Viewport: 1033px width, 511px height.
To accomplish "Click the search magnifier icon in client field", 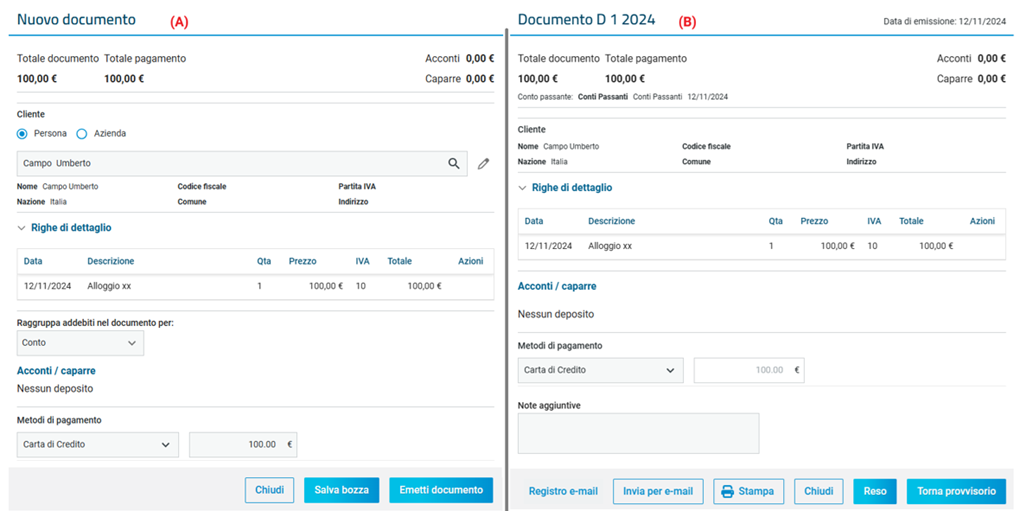I will (x=454, y=163).
